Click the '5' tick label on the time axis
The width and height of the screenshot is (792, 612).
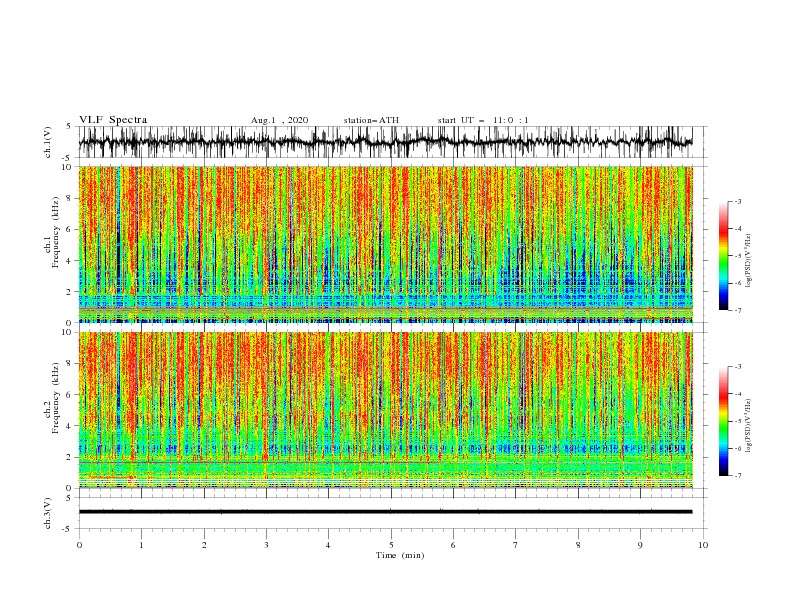pyautogui.click(x=391, y=545)
